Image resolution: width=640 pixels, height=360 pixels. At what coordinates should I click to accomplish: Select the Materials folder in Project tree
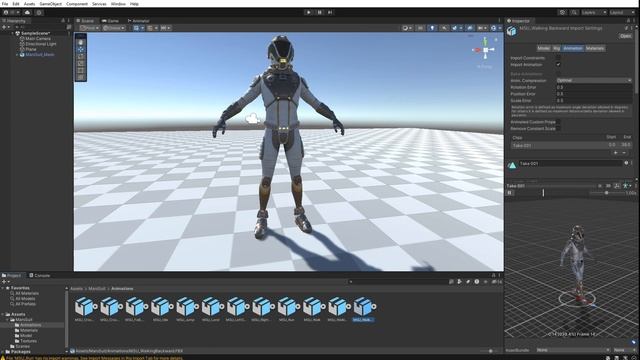pyautogui.click(x=29, y=330)
